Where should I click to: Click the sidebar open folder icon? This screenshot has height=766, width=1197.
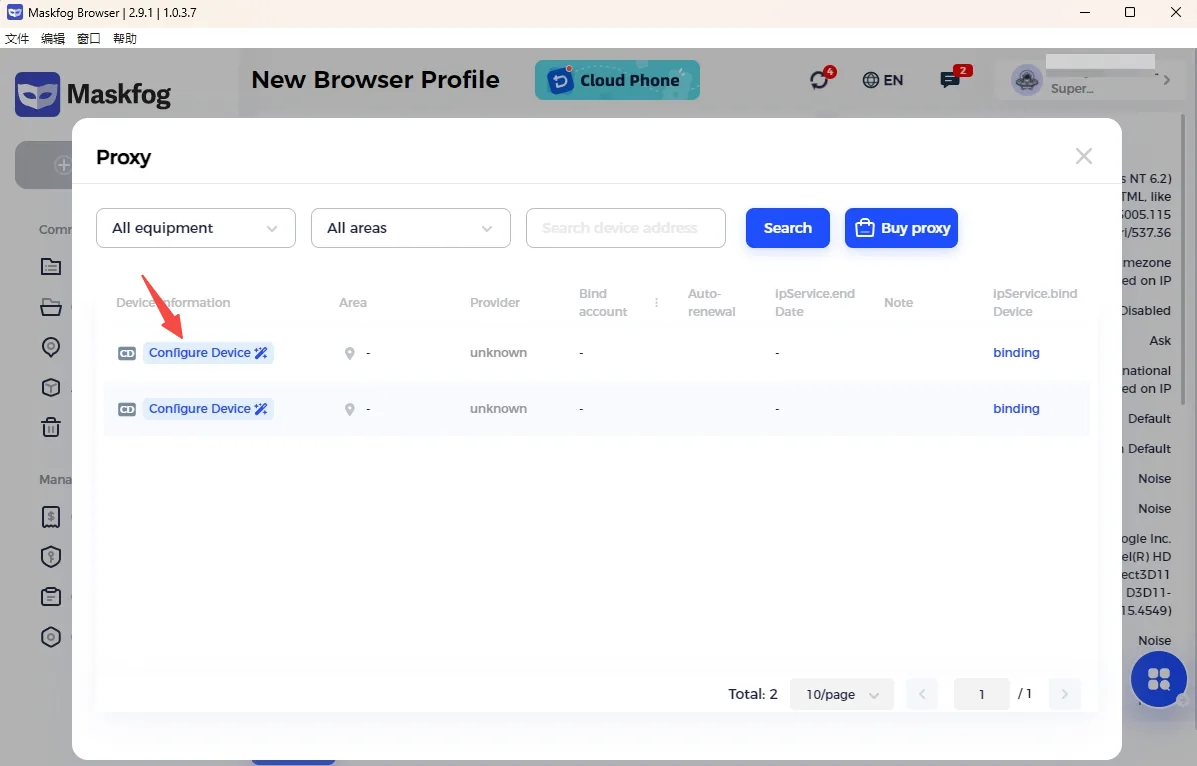click(51, 307)
